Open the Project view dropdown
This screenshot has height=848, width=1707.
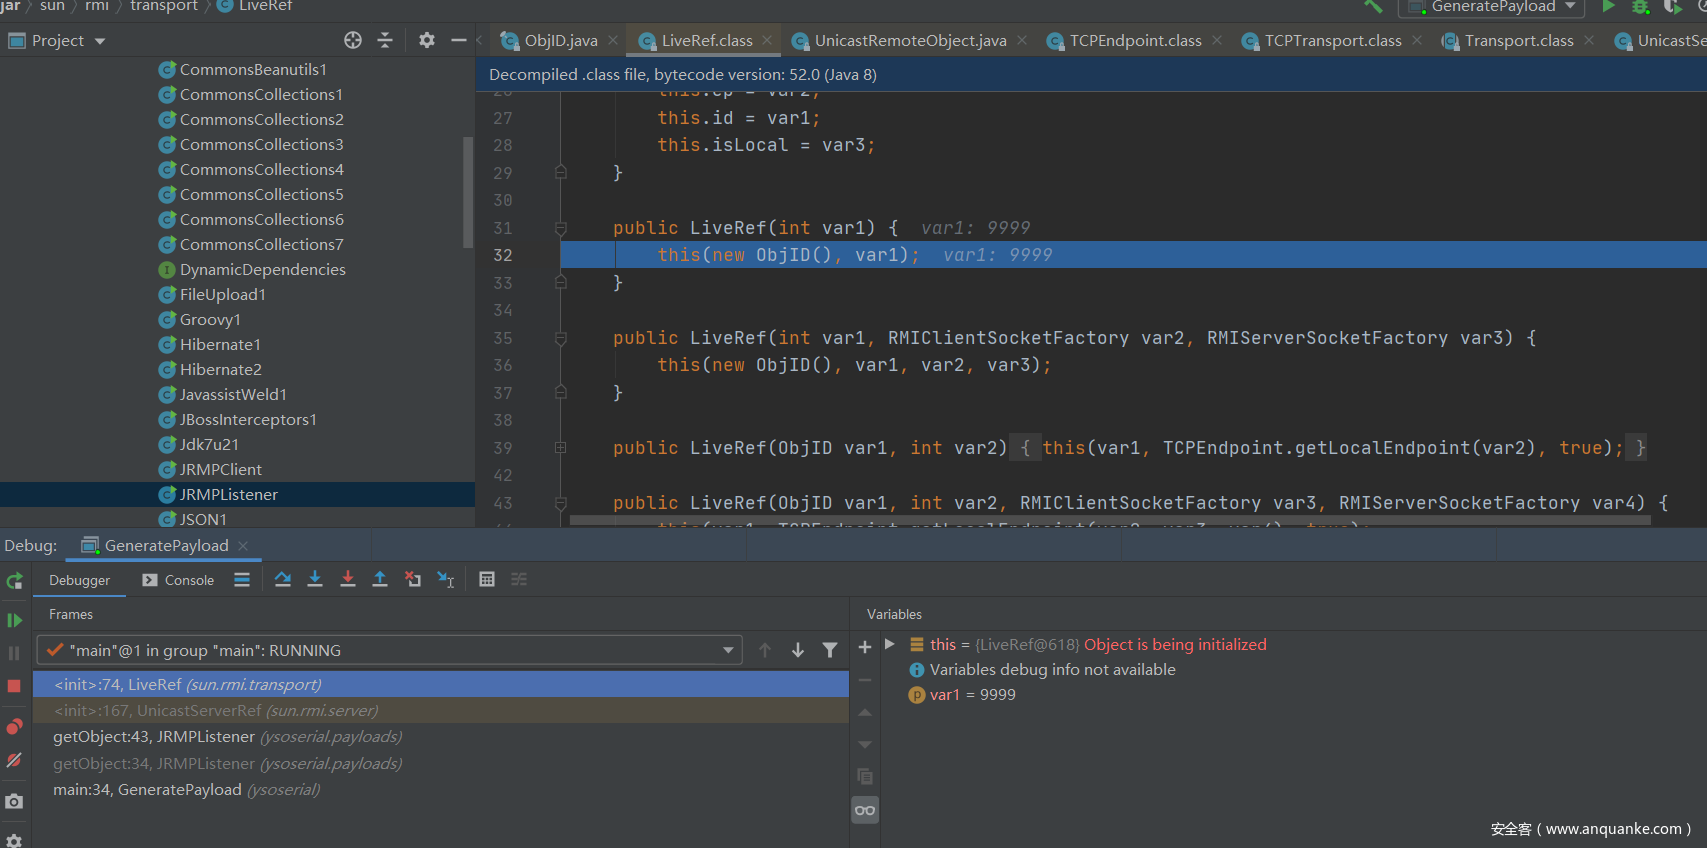(x=99, y=41)
